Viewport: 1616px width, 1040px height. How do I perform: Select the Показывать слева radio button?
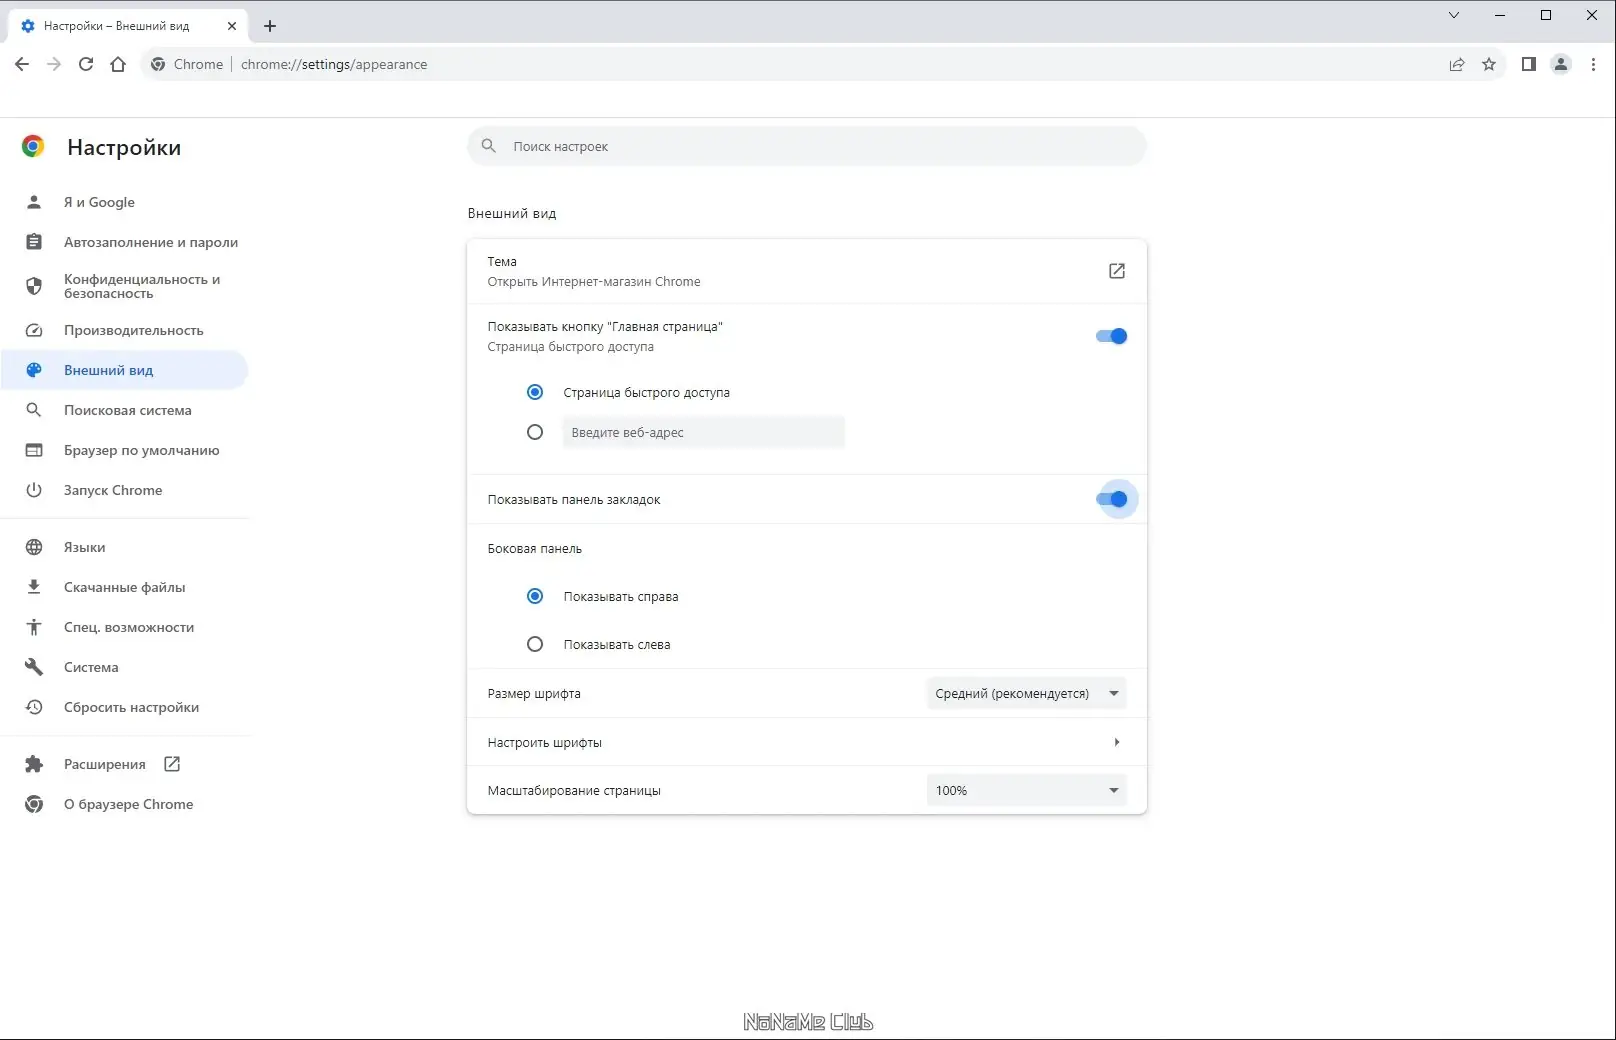(535, 644)
